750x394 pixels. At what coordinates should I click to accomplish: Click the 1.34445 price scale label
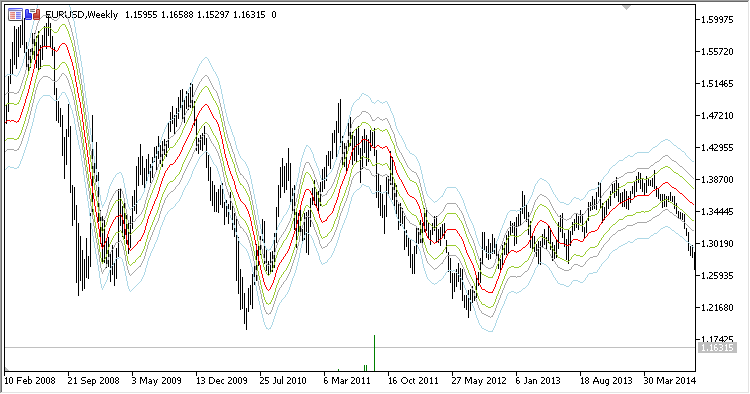click(x=717, y=211)
